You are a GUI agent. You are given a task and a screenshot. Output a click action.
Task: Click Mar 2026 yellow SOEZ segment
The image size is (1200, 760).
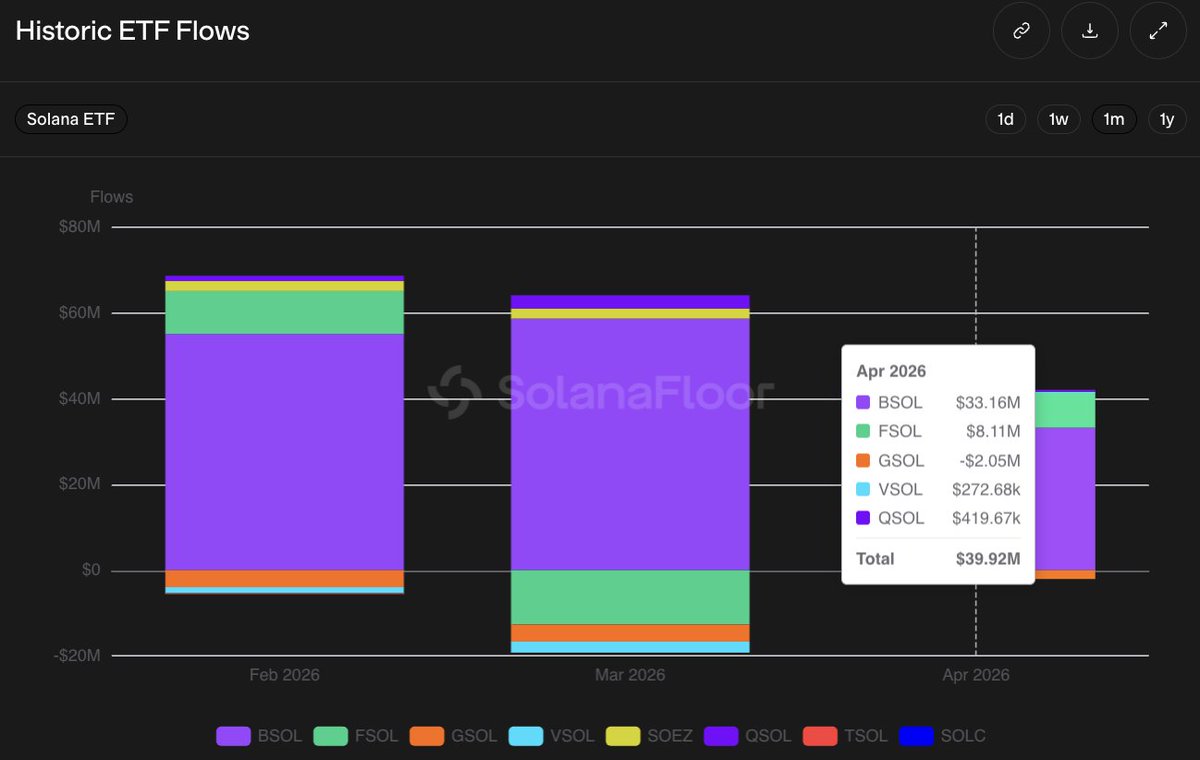tap(630, 313)
